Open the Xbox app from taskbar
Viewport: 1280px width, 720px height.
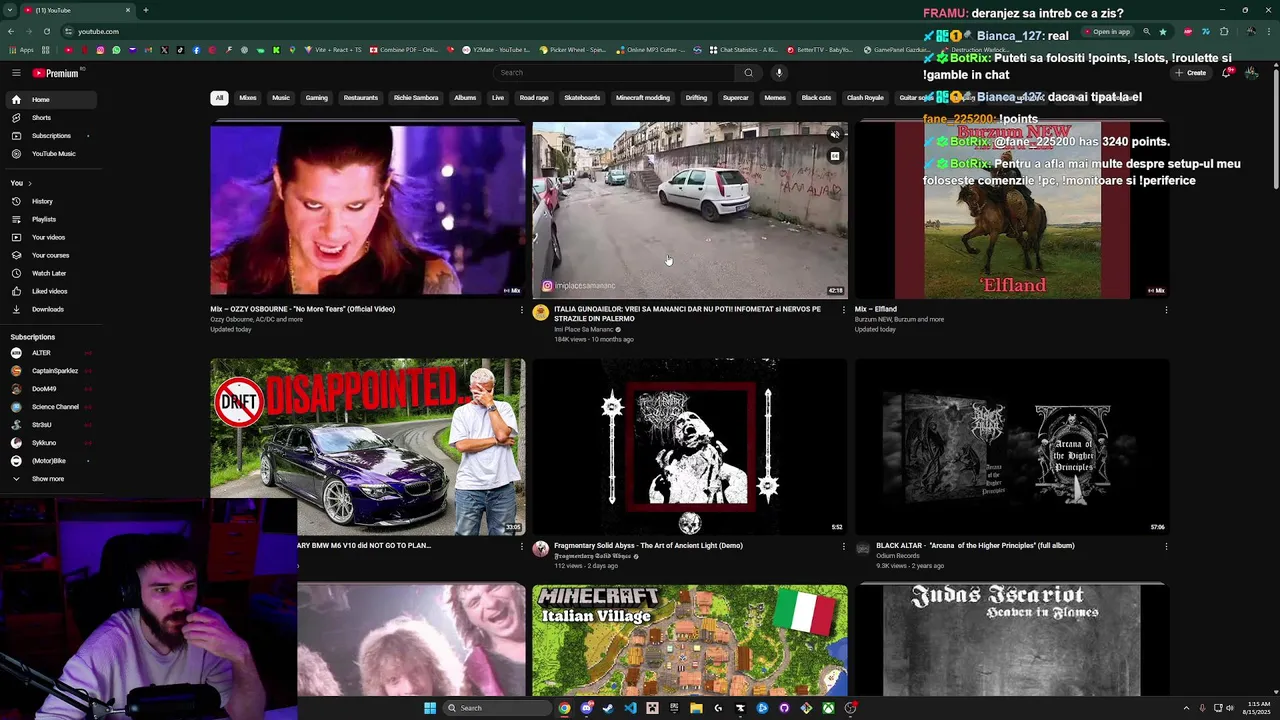click(828, 708)
